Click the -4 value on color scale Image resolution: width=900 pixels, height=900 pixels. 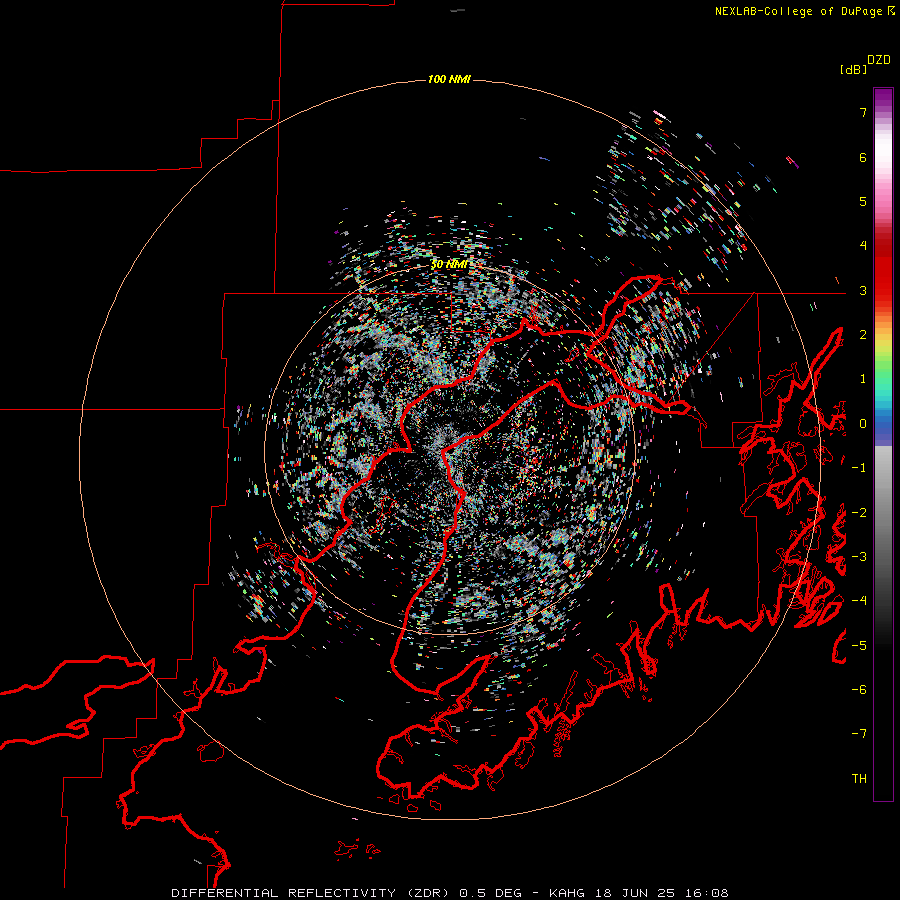click(x=859, y=601)
